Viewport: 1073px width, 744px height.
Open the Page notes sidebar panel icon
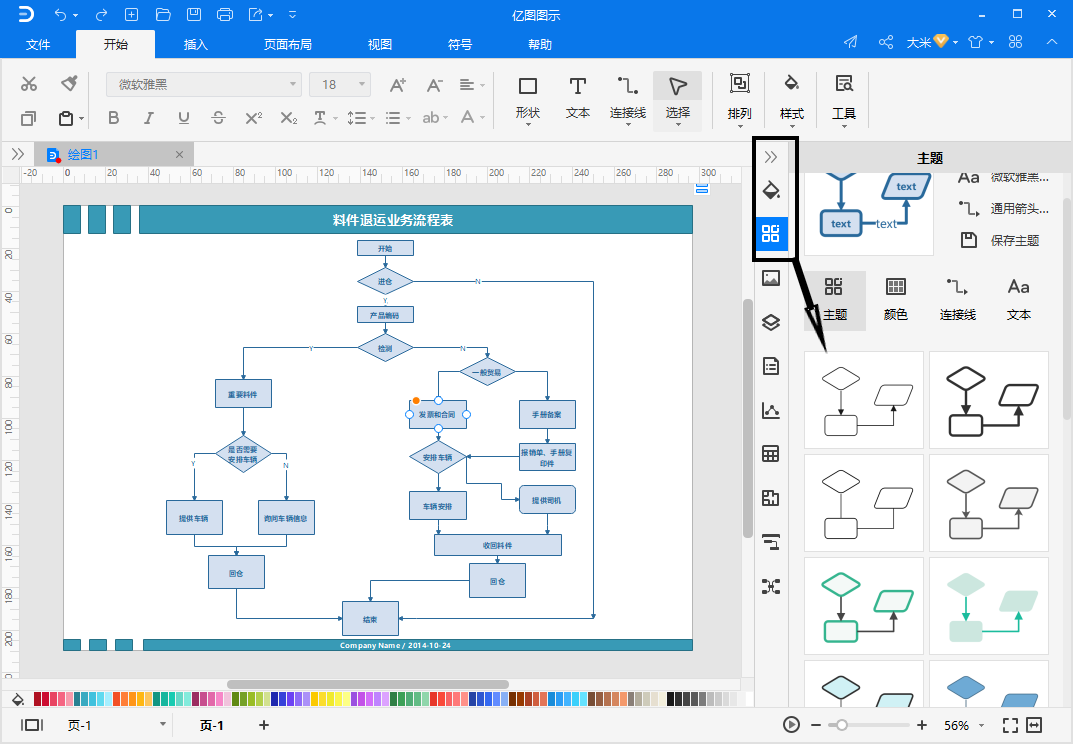[x=771, y=366]
